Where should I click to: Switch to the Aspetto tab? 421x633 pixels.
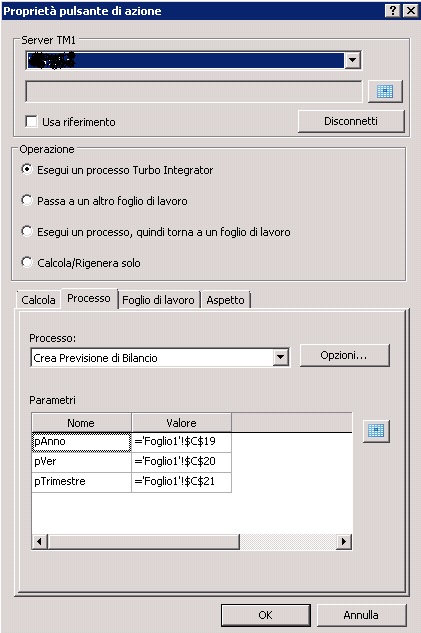[x=225, y=300]
